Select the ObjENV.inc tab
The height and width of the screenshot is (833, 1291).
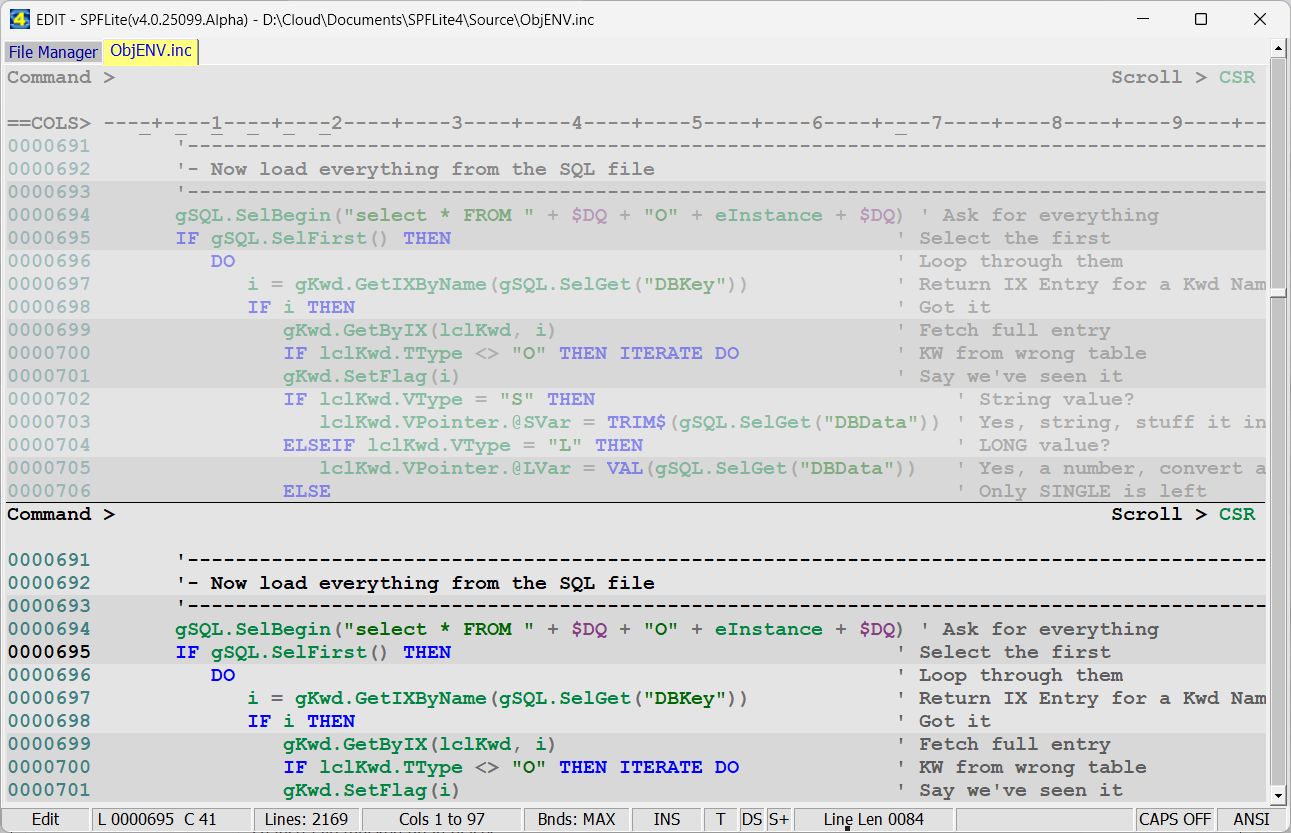pyautogui.click(x=151, y=51)
